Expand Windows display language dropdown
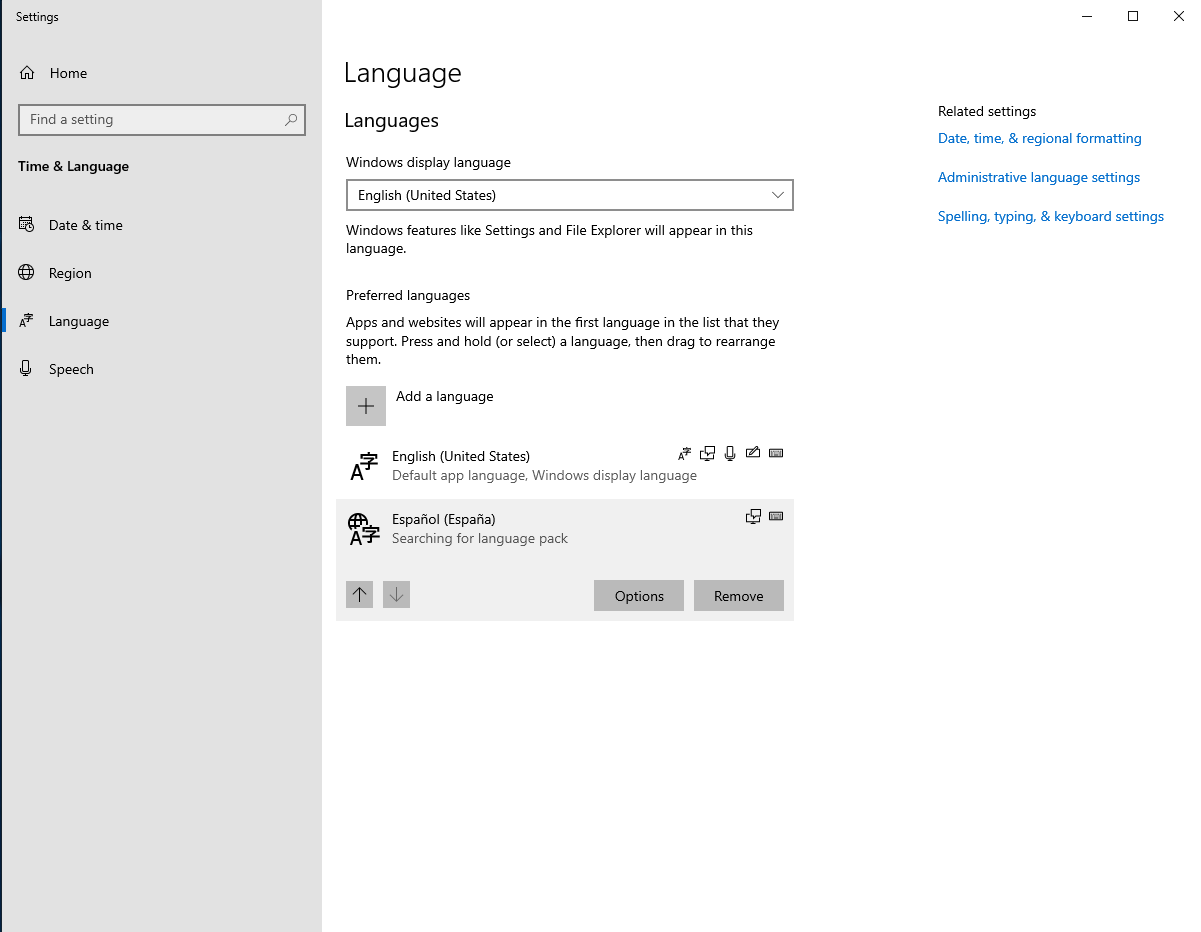 570,195
